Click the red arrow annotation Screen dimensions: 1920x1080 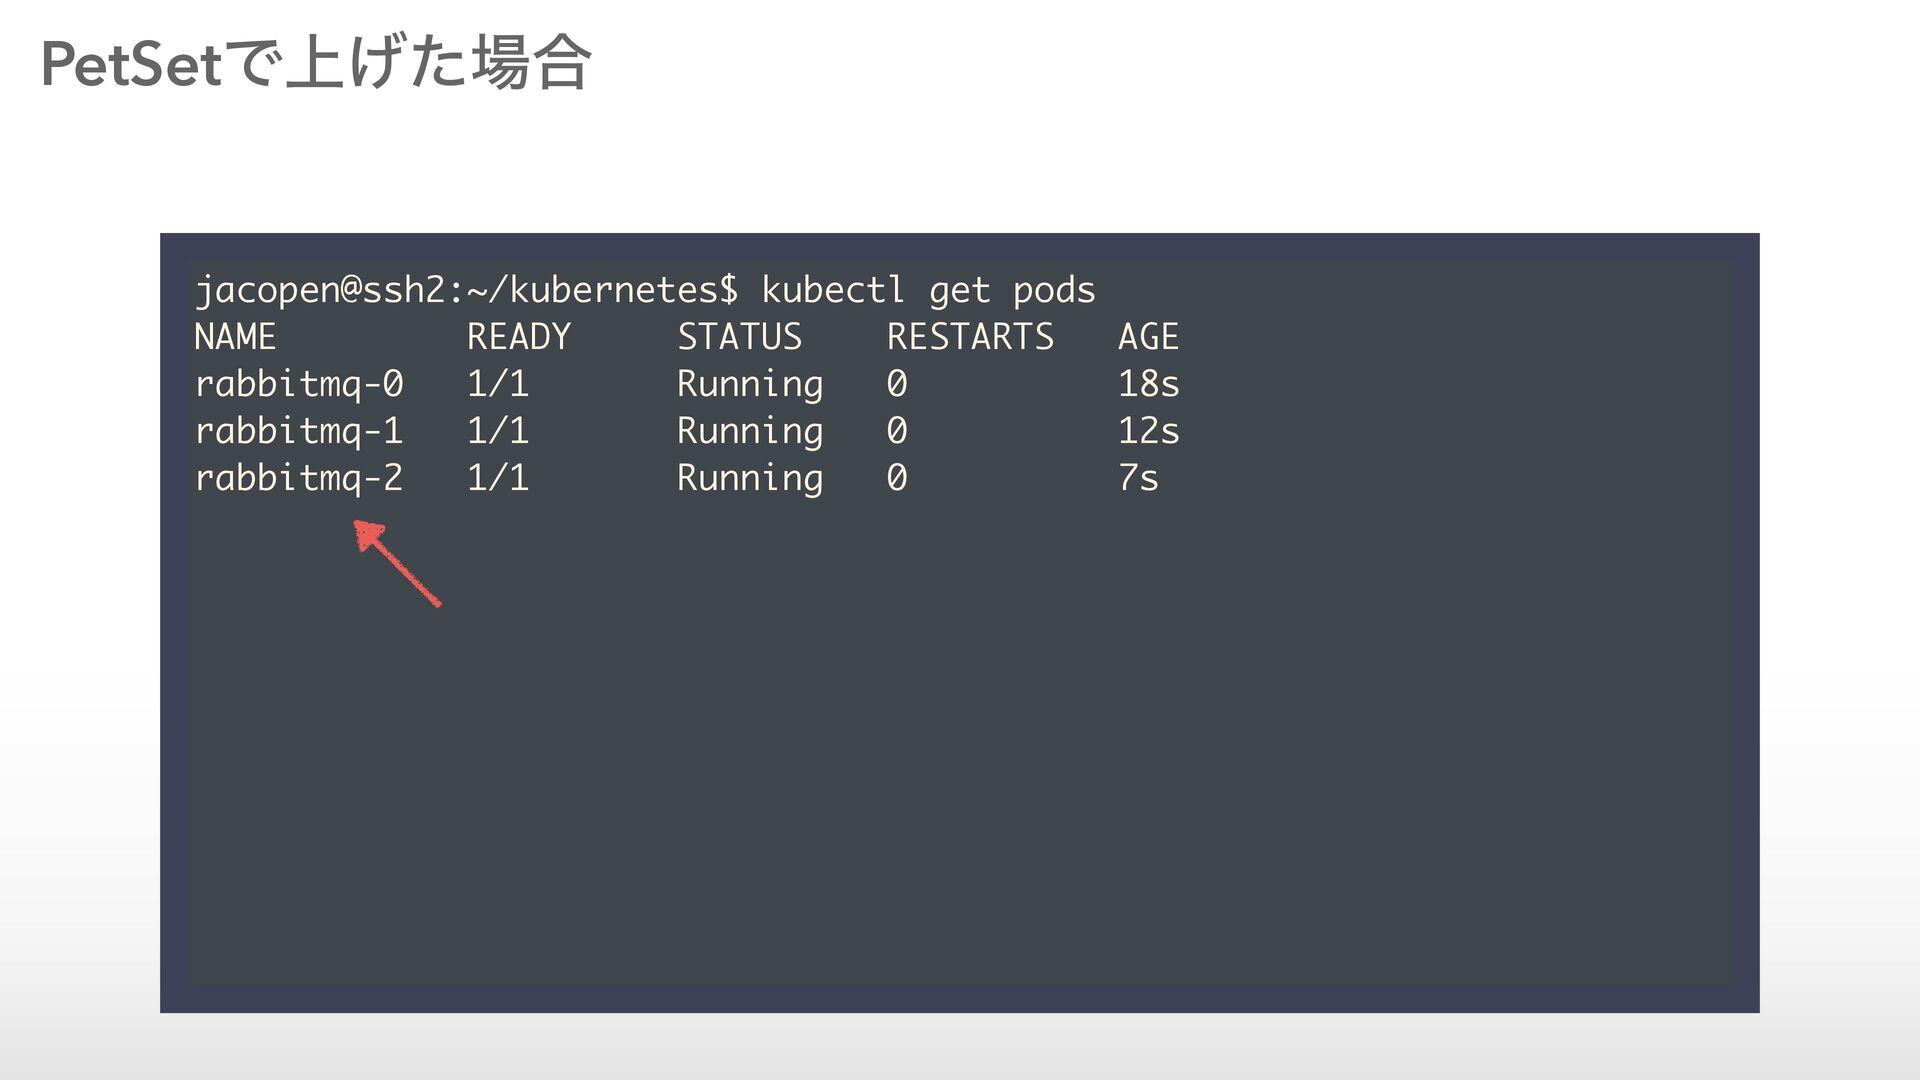[x=397, y=563]
